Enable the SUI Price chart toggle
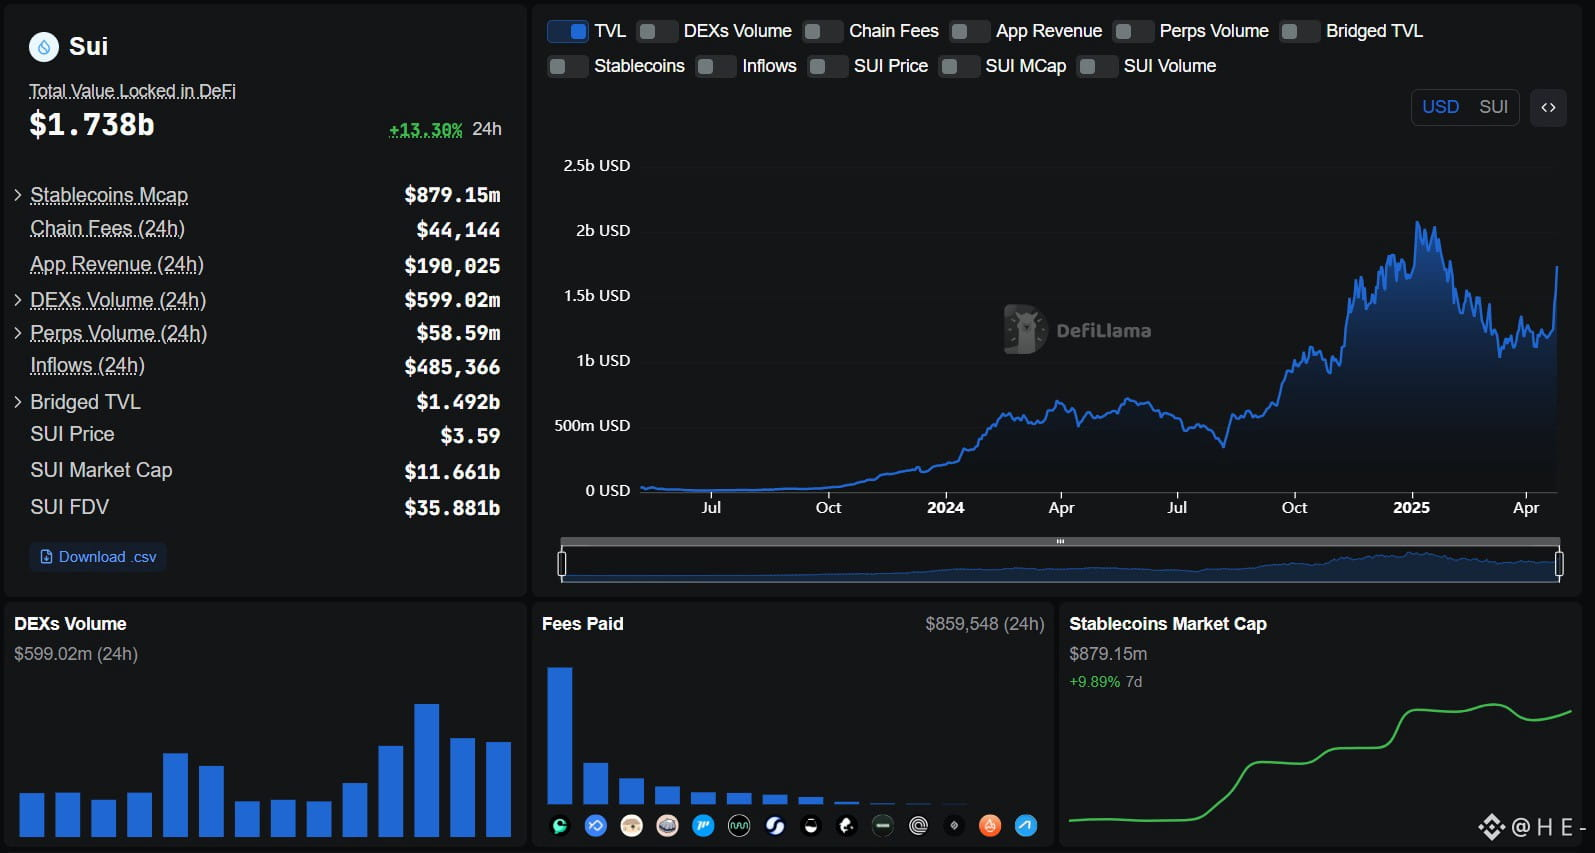This screenshot has width=1595, height=853. tap(827, 66)
